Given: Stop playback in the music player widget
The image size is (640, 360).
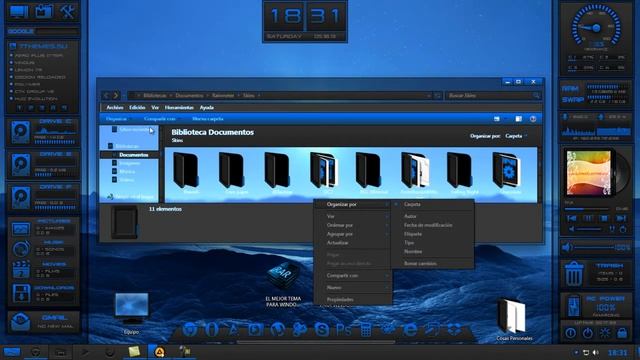Looking at the screenshot, I should click(604, 218).
